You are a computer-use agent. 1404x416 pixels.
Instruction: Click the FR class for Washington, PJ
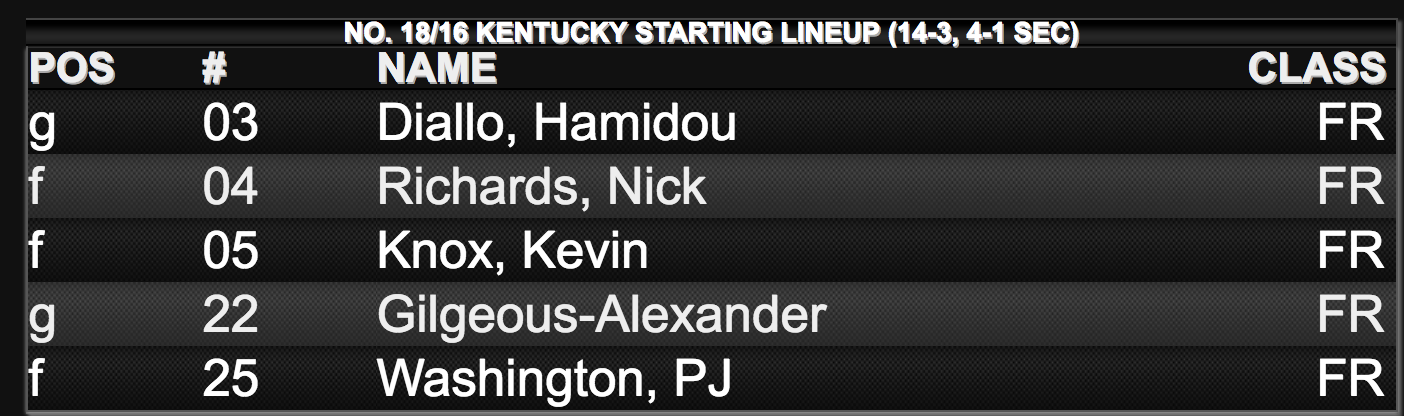coord(1351,380)
